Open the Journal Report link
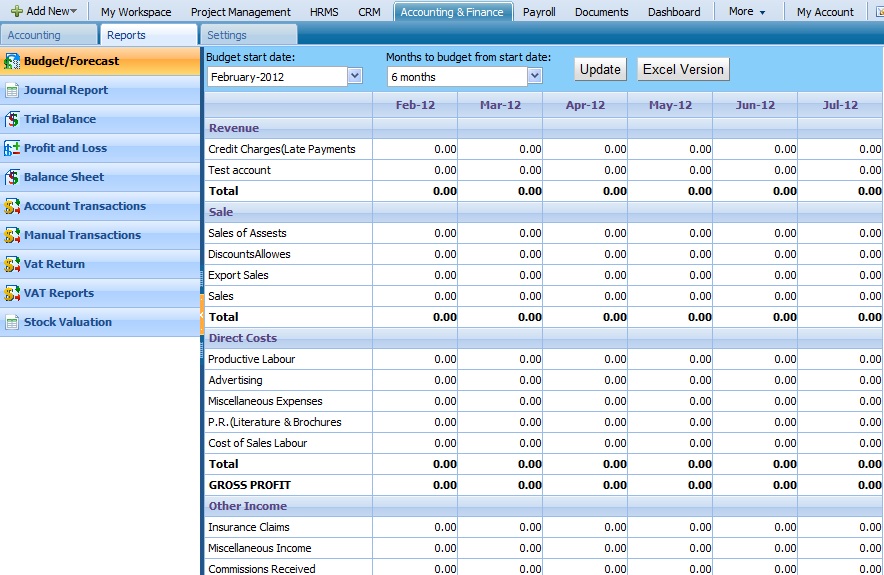884x575 pixels. tap(66, 90)
